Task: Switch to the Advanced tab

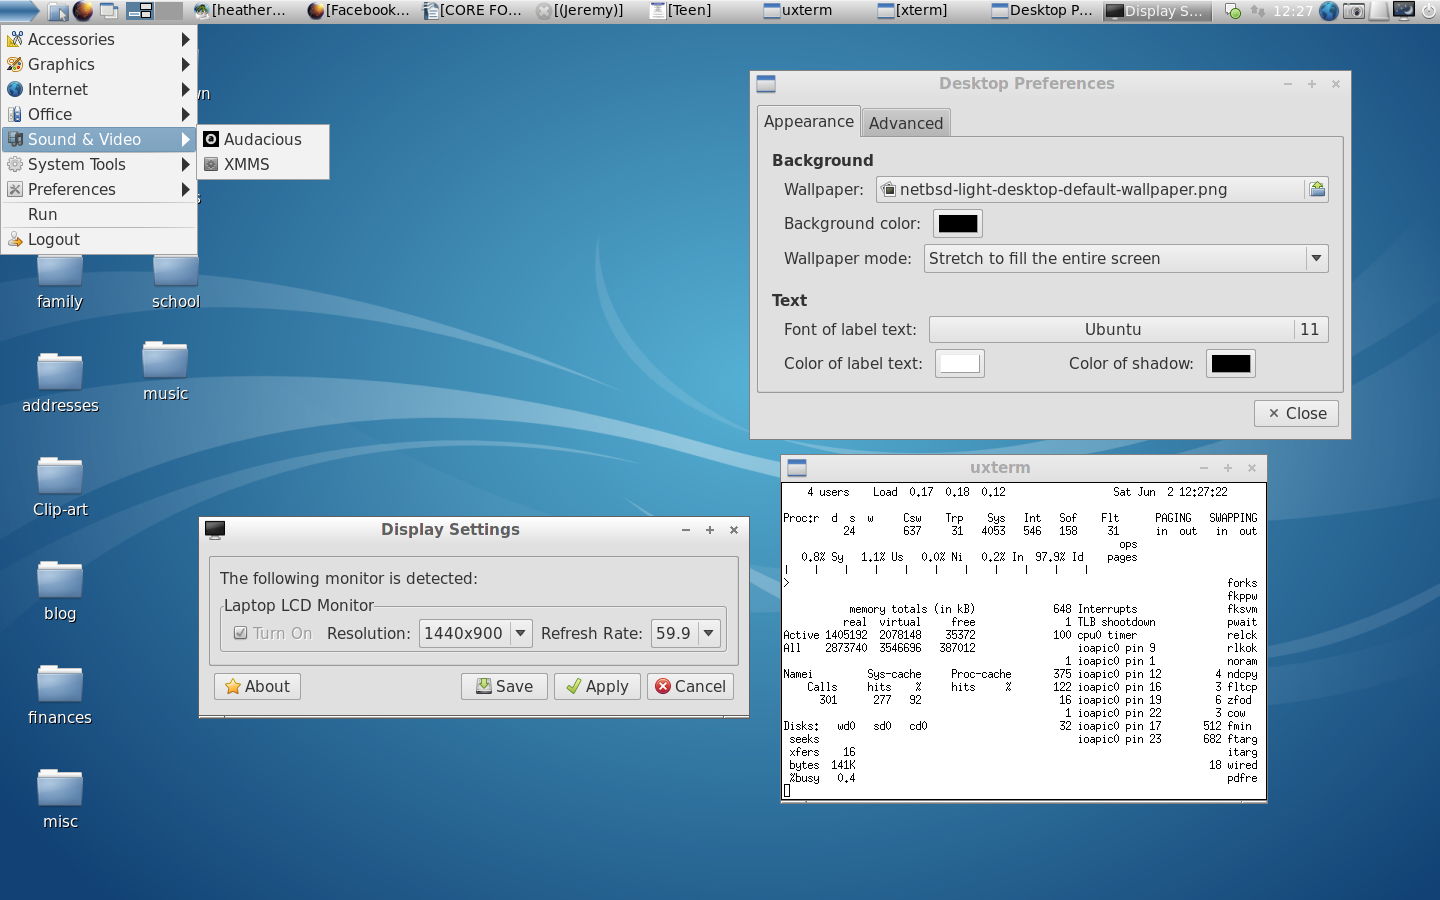Action: click(905, 122)
